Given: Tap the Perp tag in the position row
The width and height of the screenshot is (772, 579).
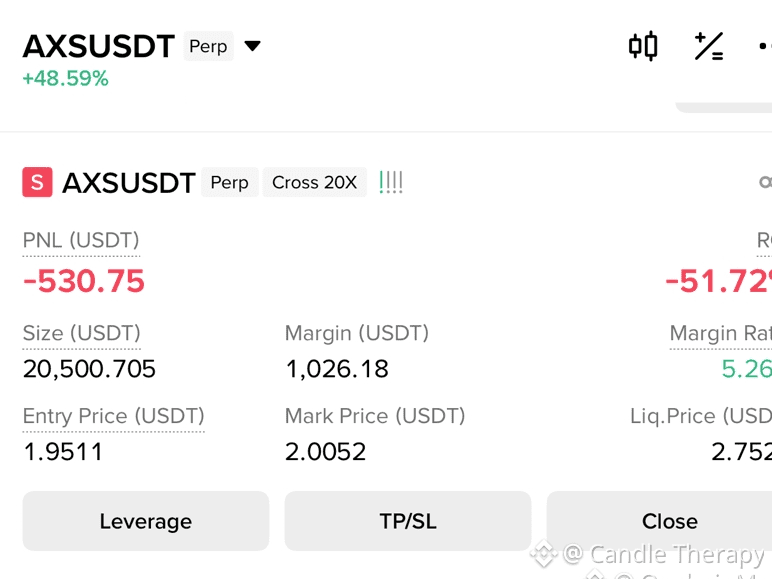Looking at the screenshot, I should click(229, 182).
